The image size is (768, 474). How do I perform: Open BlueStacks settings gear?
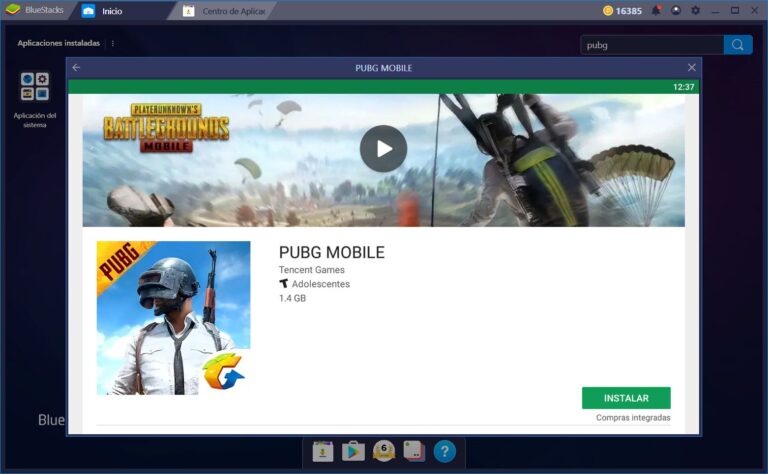point(695,10)
